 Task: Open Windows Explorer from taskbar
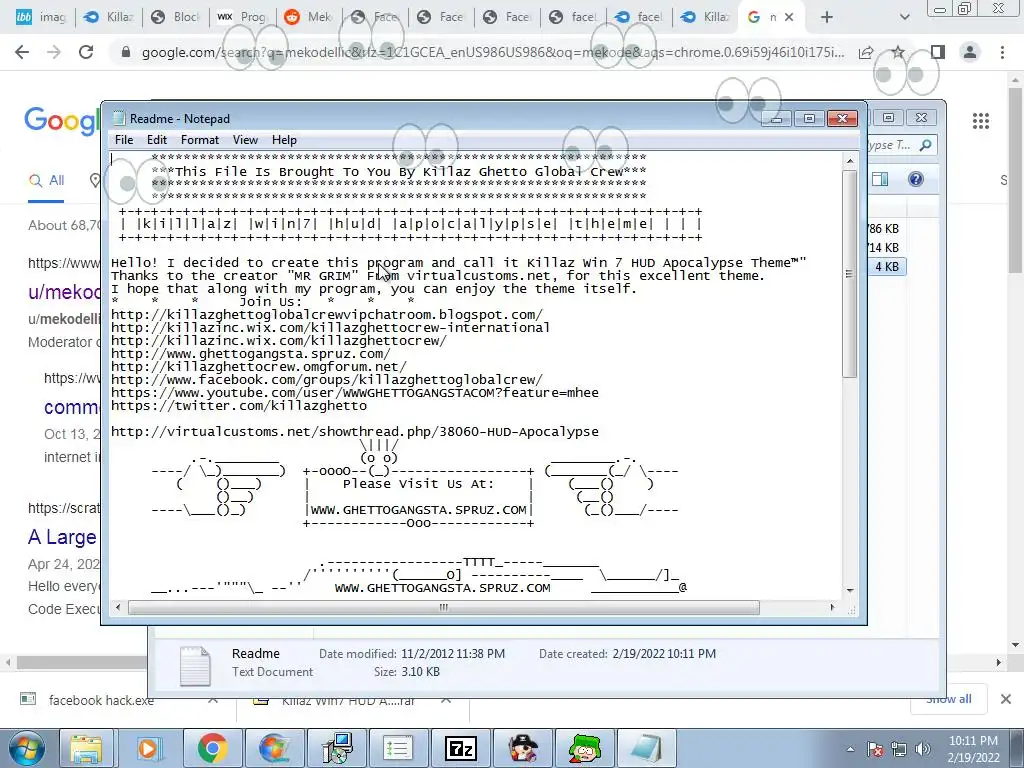[x=86, y=748]
